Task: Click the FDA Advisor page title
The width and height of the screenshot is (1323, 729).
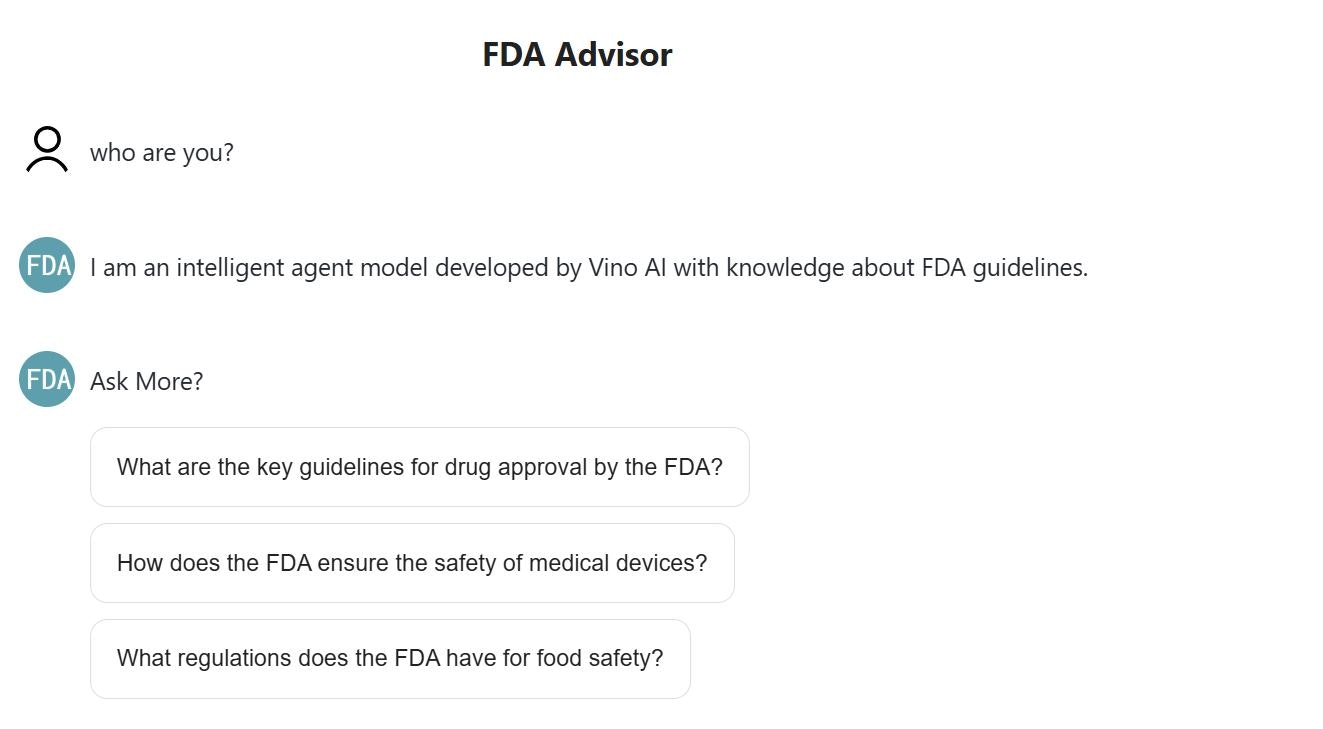Action: [577, 54]
